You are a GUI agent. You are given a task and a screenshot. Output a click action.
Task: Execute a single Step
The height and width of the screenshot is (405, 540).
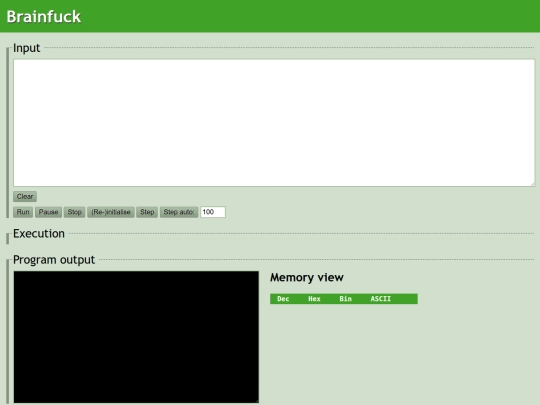[147, 212]
